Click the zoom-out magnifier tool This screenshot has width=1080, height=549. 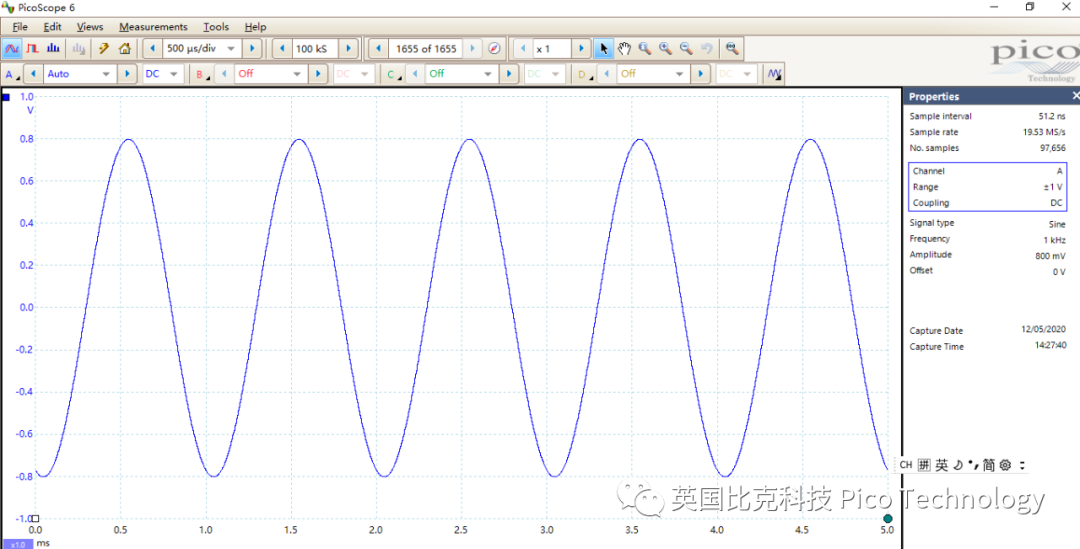[686, 49]
